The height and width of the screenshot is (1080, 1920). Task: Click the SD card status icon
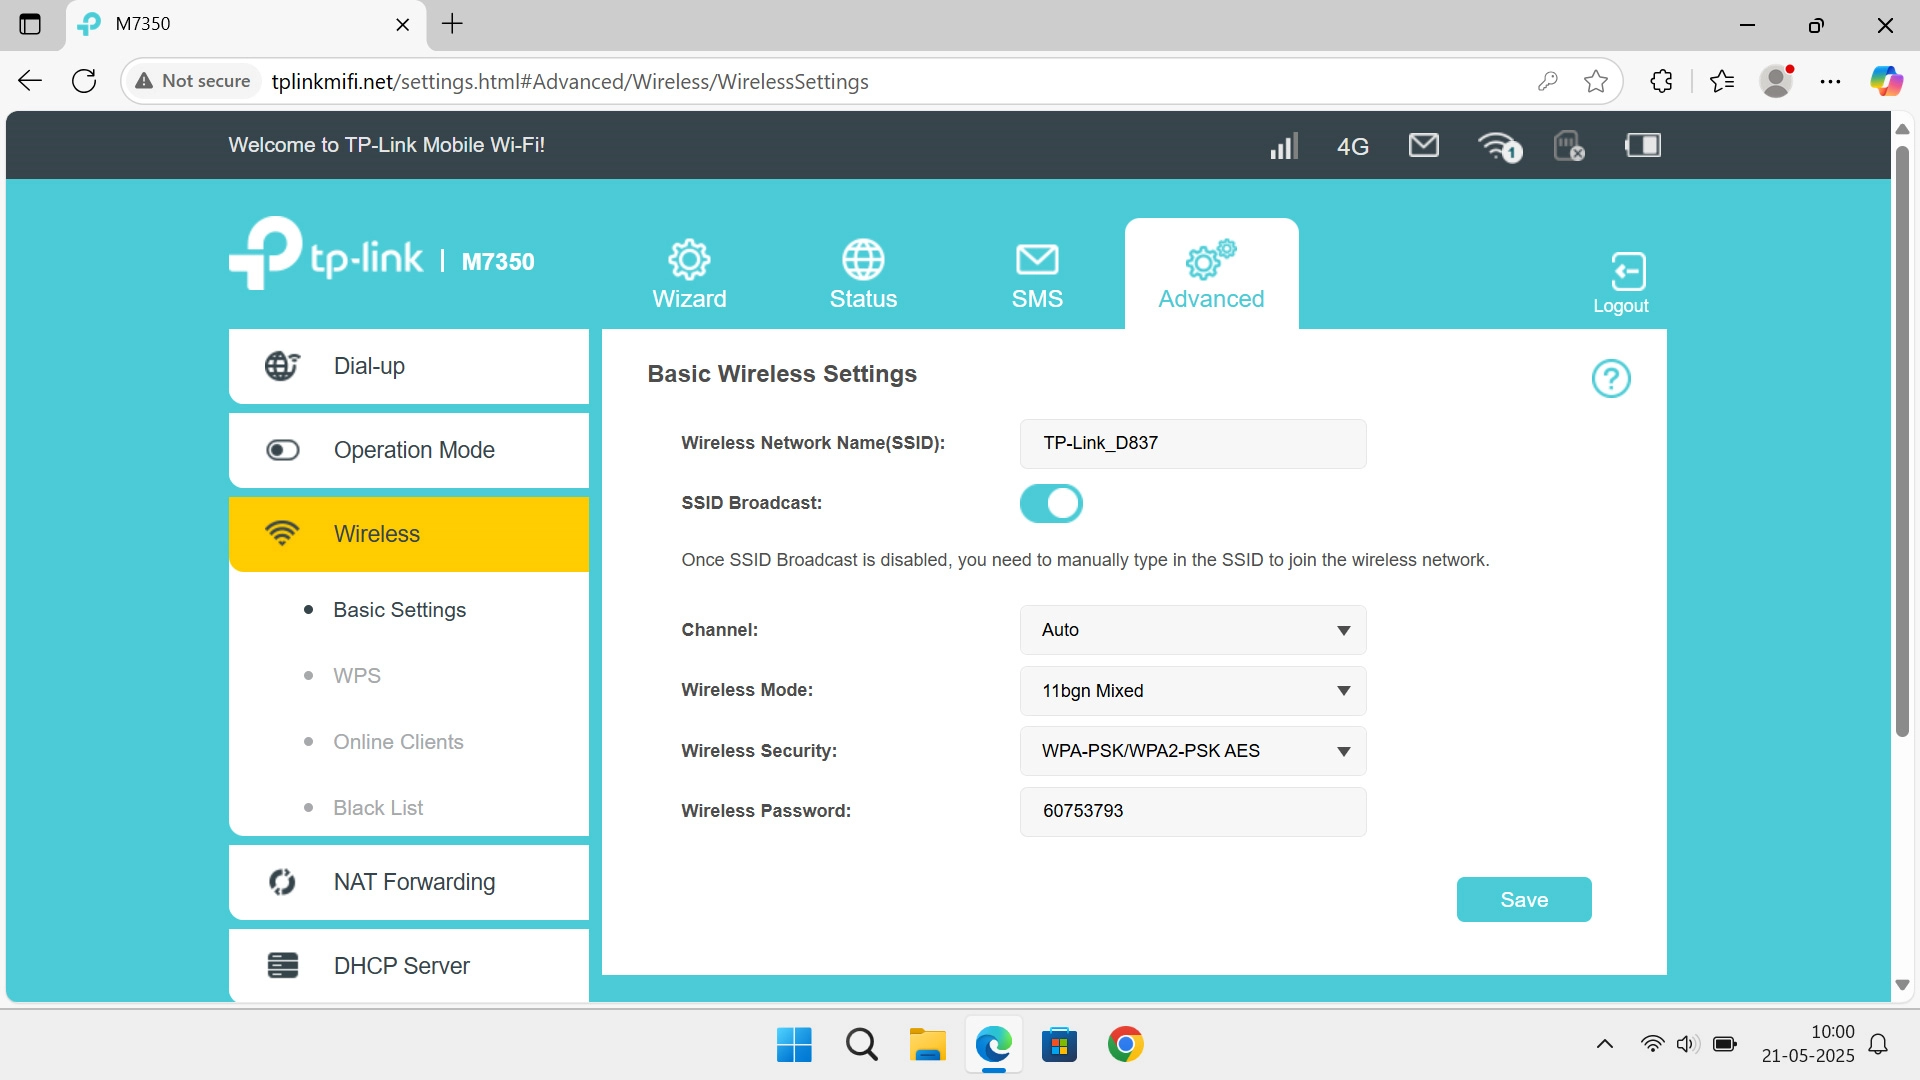[1568, 146]
